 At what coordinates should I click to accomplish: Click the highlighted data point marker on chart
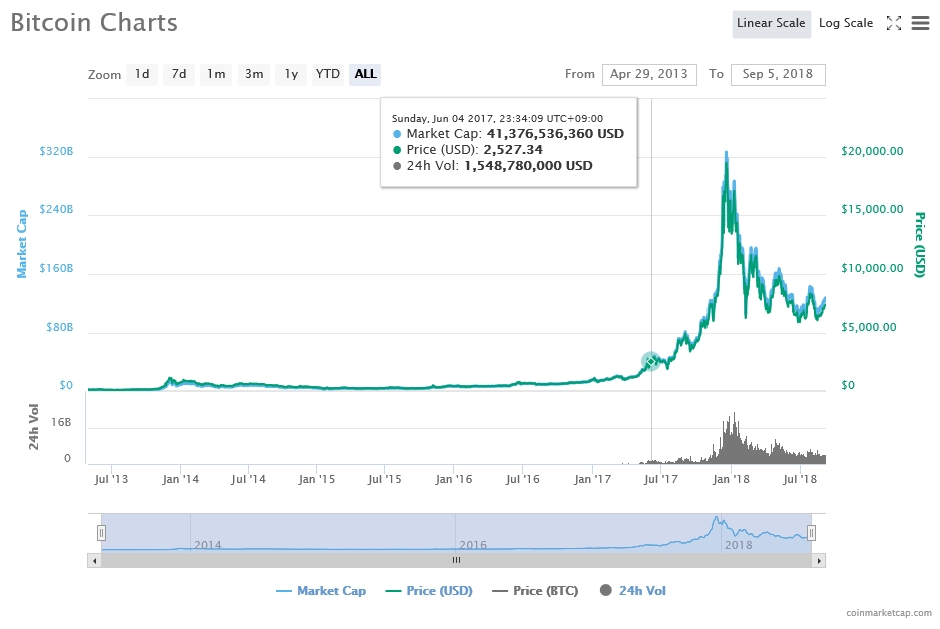(x=651, y=361)
